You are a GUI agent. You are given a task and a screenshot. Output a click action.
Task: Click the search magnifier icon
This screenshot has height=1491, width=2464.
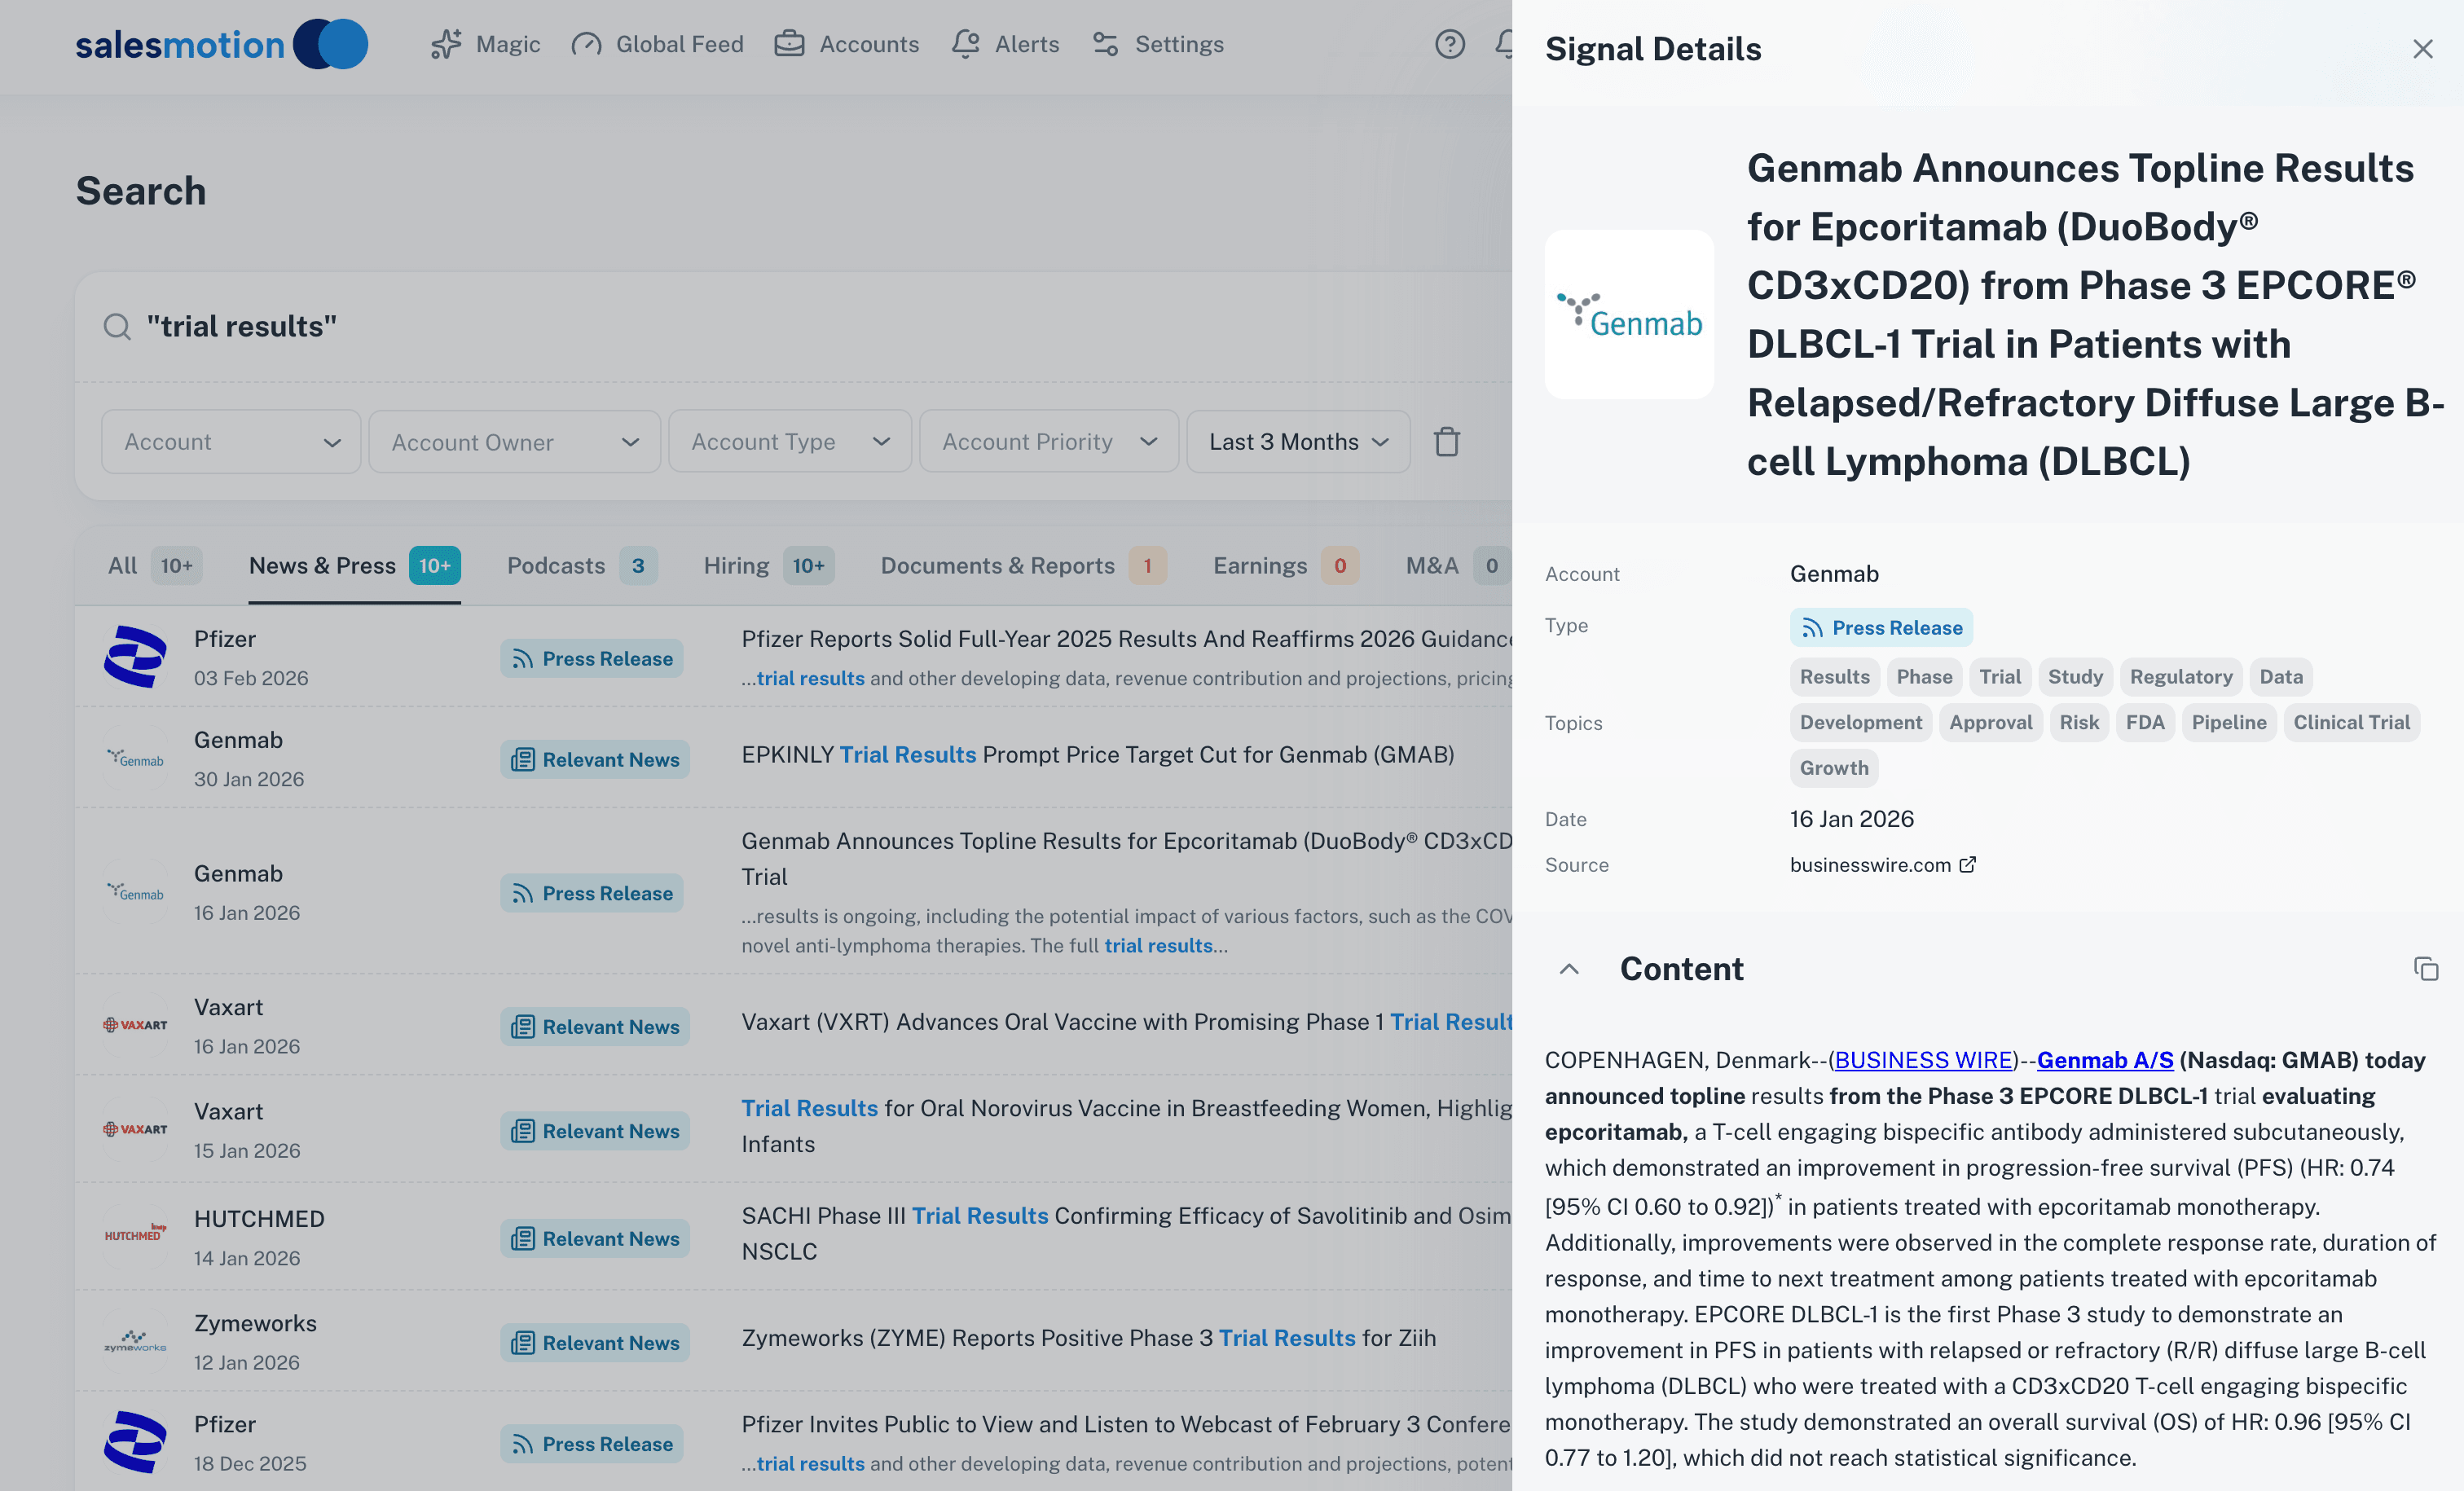pos(117,327)
